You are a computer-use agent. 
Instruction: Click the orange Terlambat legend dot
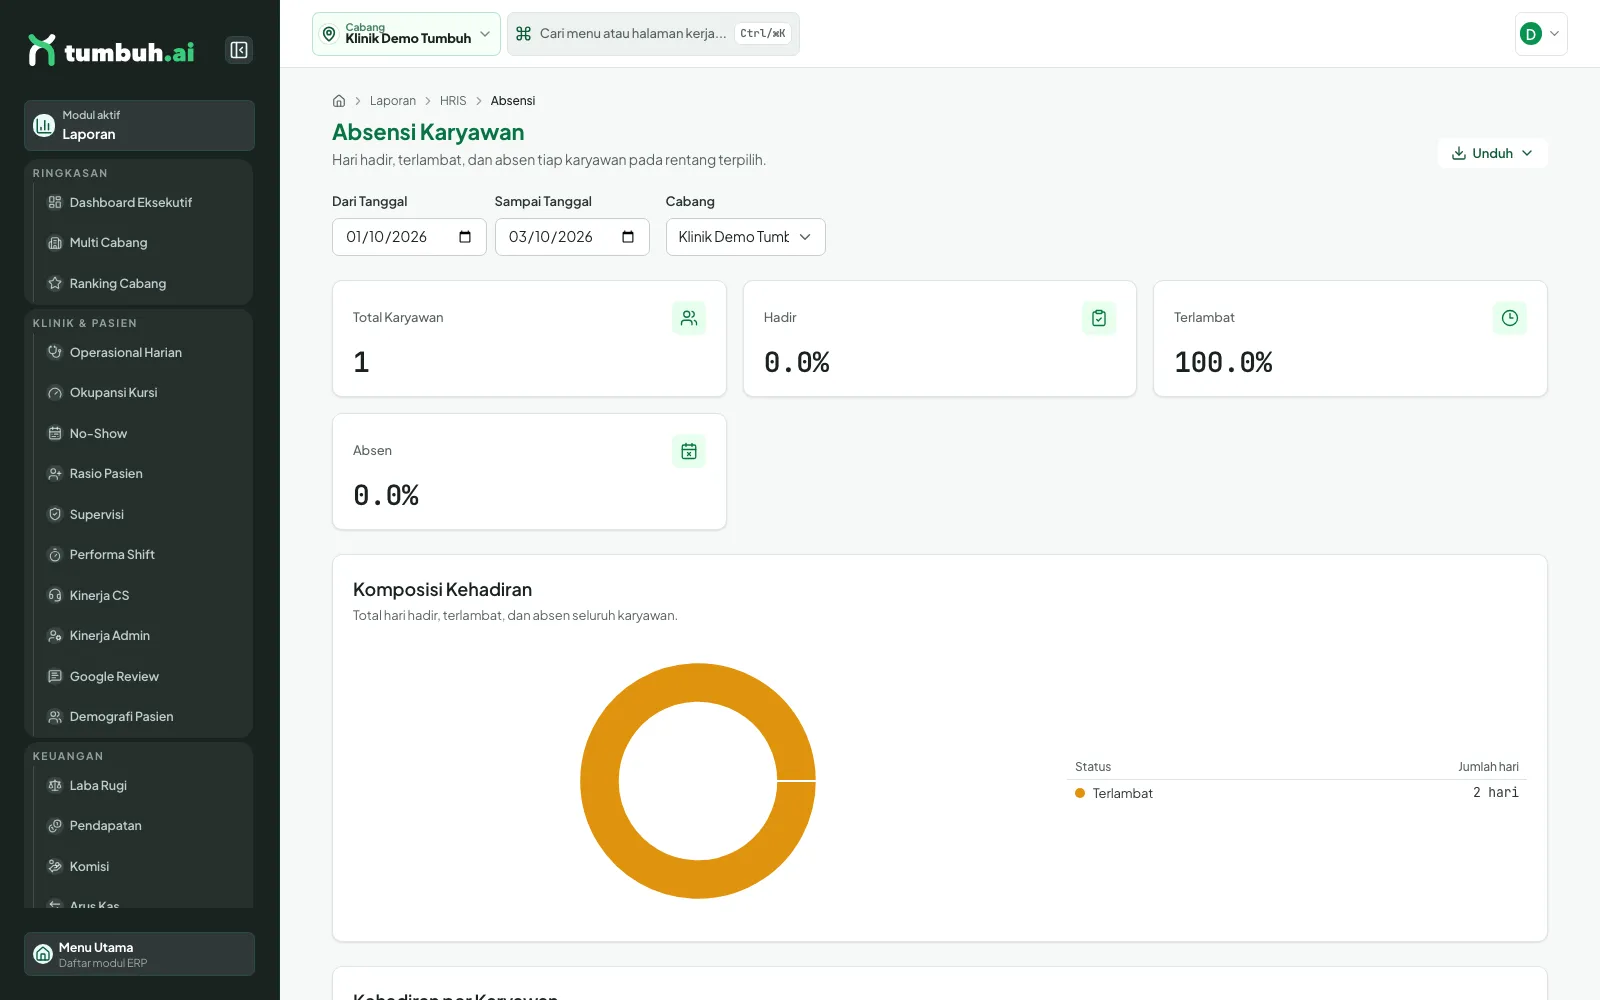pyautogui.click(x=1080, y=793)
